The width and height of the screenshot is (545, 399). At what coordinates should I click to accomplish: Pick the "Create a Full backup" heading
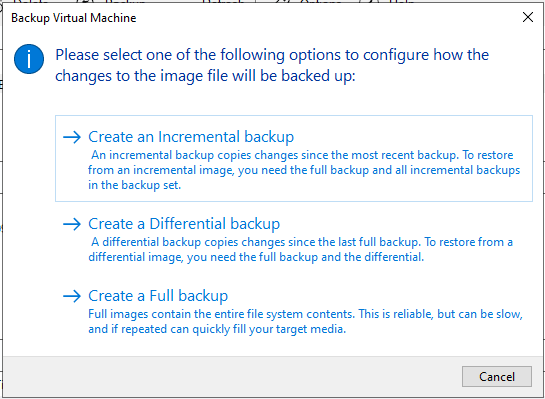158,295
